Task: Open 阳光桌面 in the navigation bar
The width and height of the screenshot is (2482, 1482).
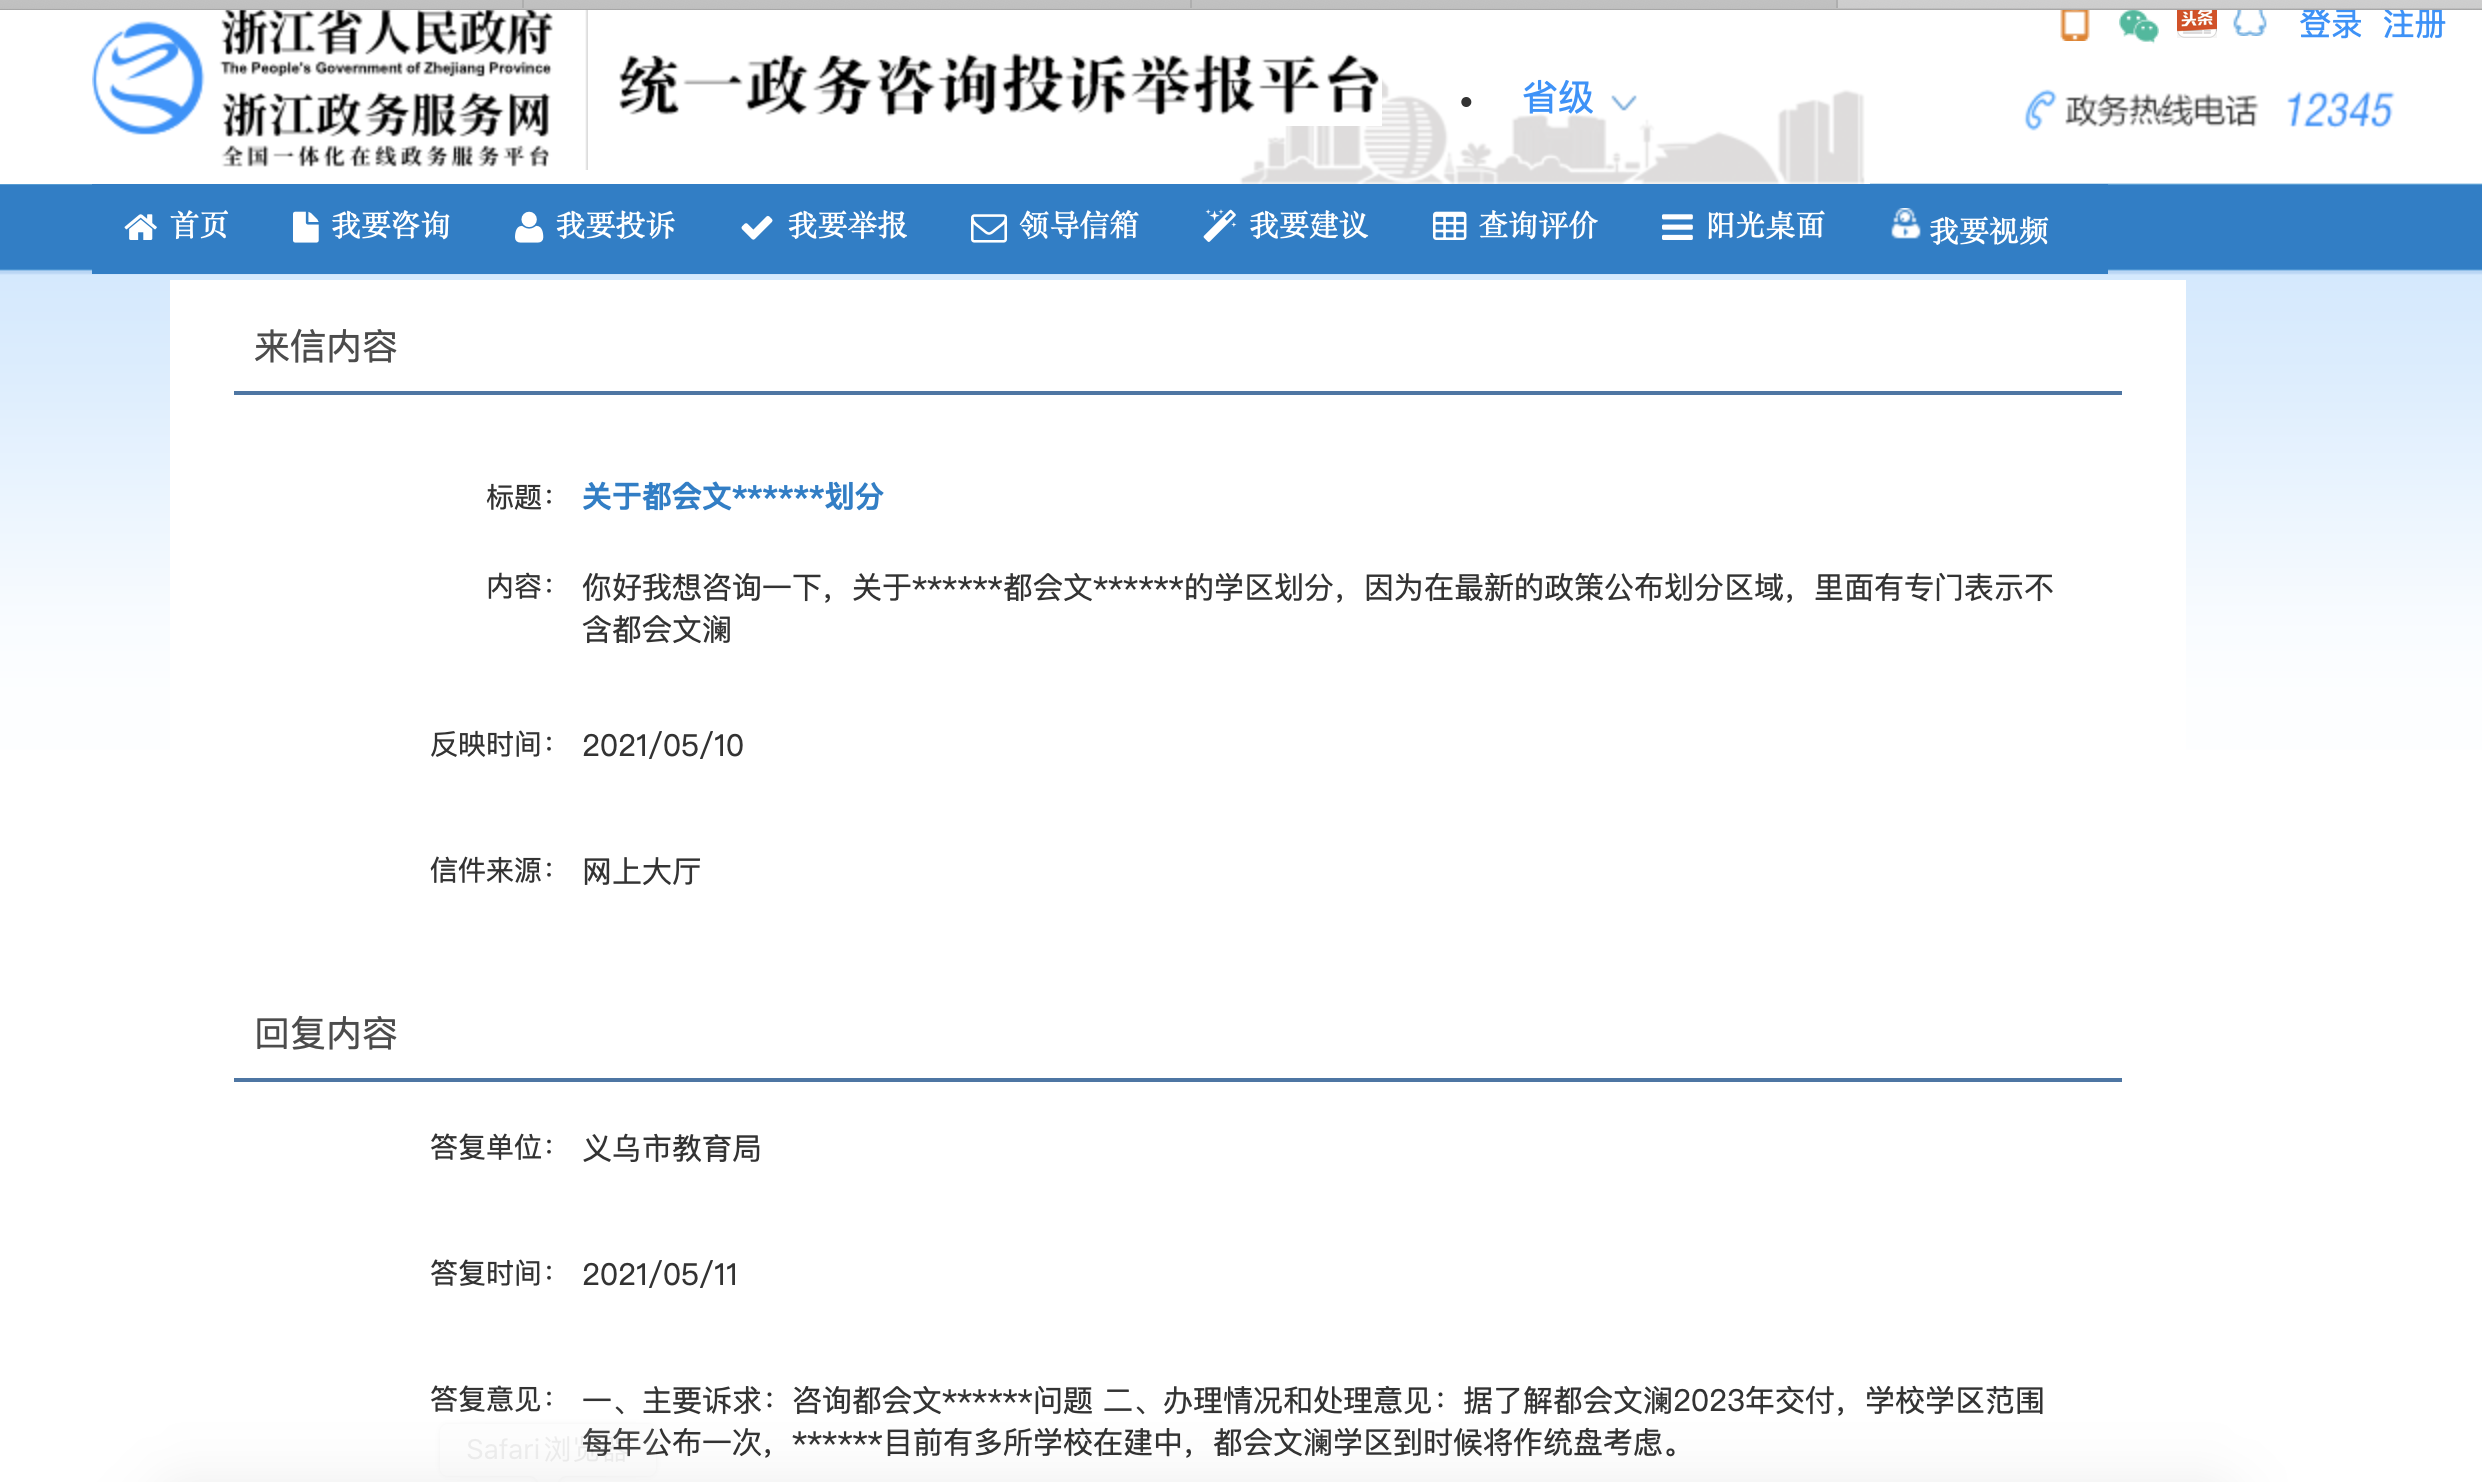Action: pyautogui.click(x=1765, y=226)
